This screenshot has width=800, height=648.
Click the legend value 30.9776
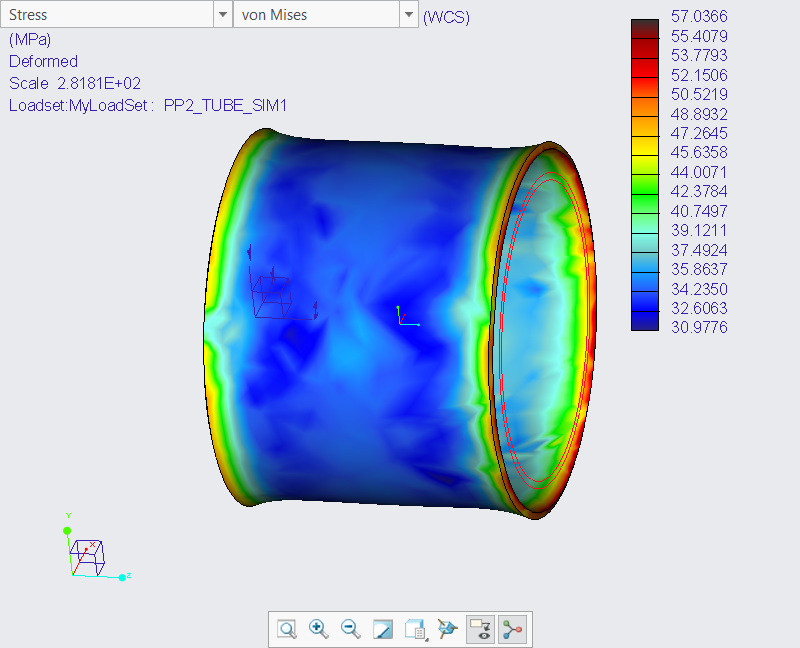pos(698,327)
